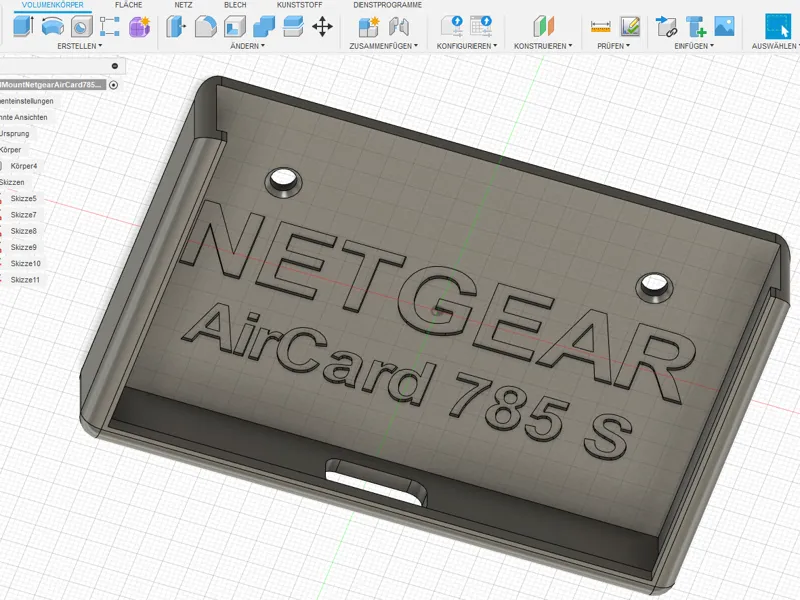This screenshot has height=600, width=800.
Task: Collapse the browser panel with round button
Action: (x=115, y=66)
